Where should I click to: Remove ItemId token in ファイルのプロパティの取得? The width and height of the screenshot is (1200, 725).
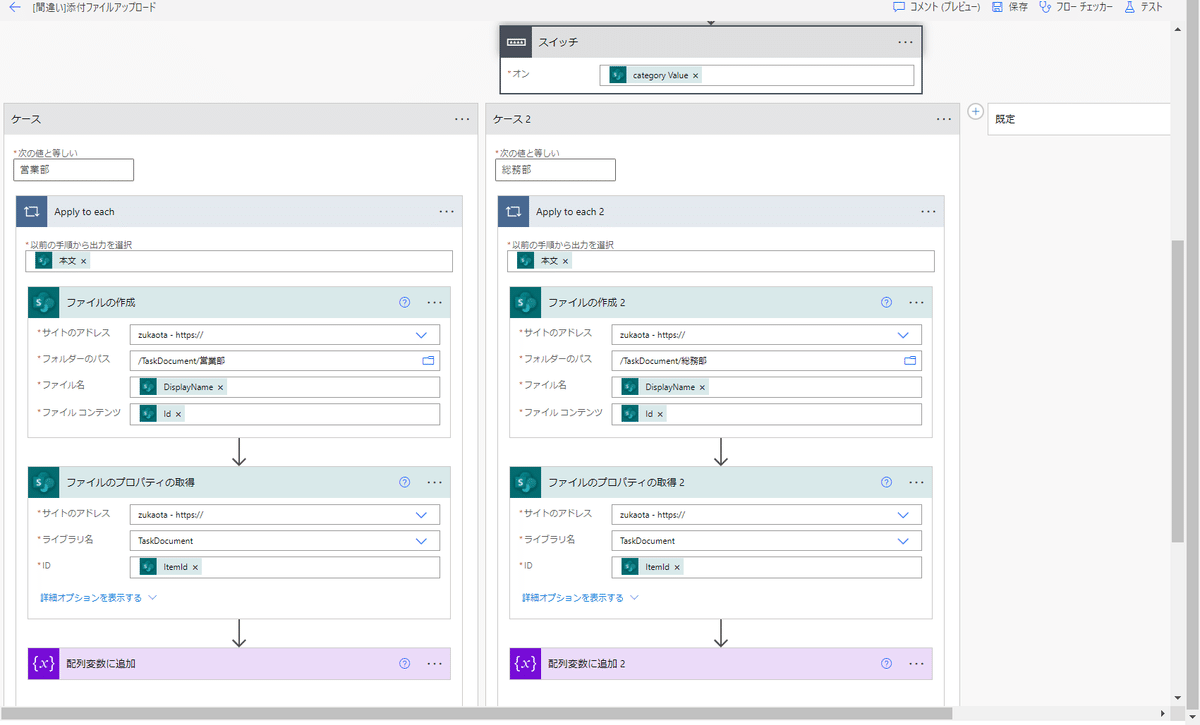tap(196, 567)
